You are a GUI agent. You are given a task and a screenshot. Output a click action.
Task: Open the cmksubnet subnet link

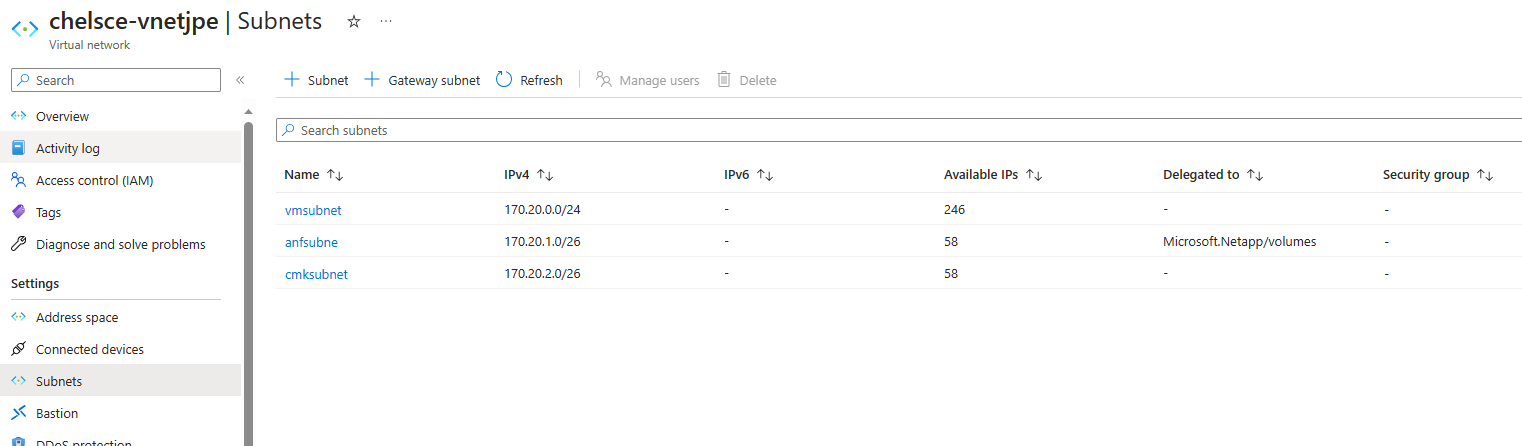click(316, 274)
